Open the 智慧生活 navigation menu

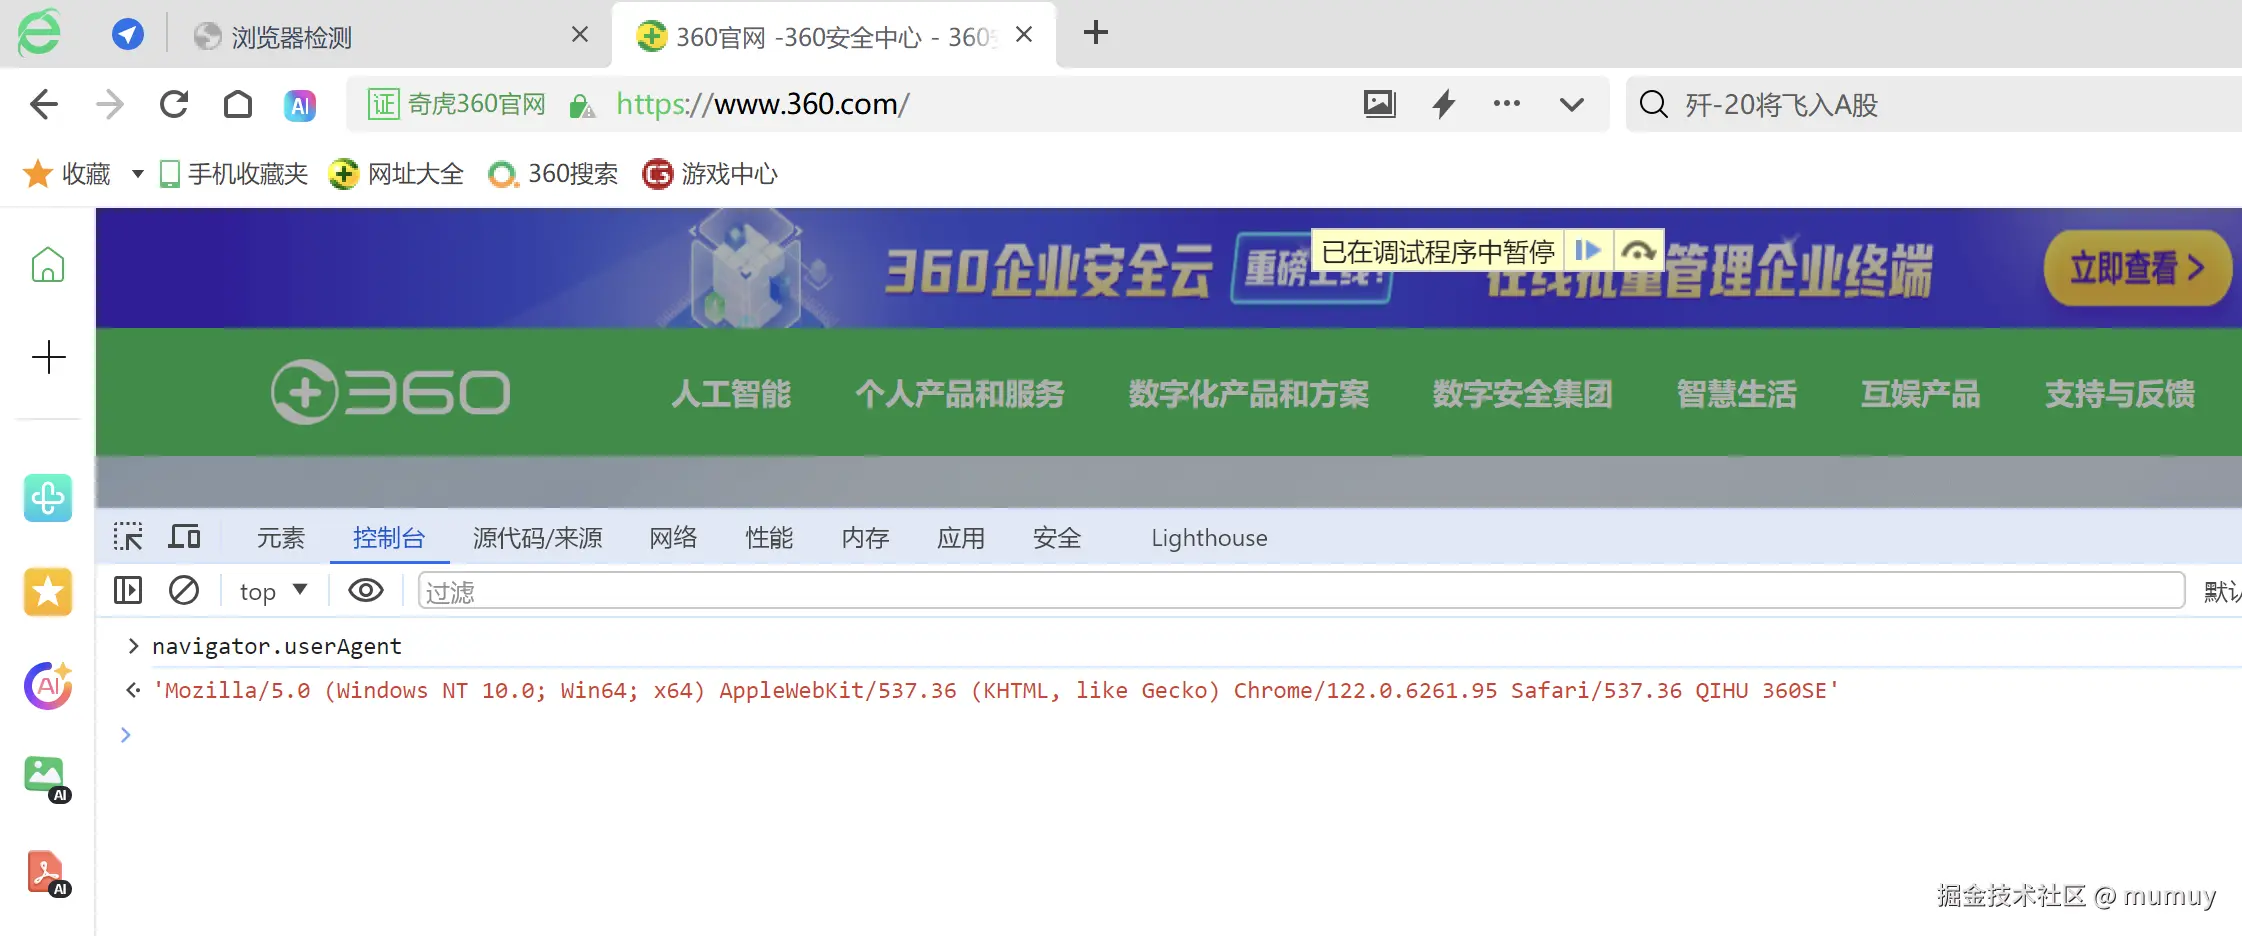point(1737,393)
